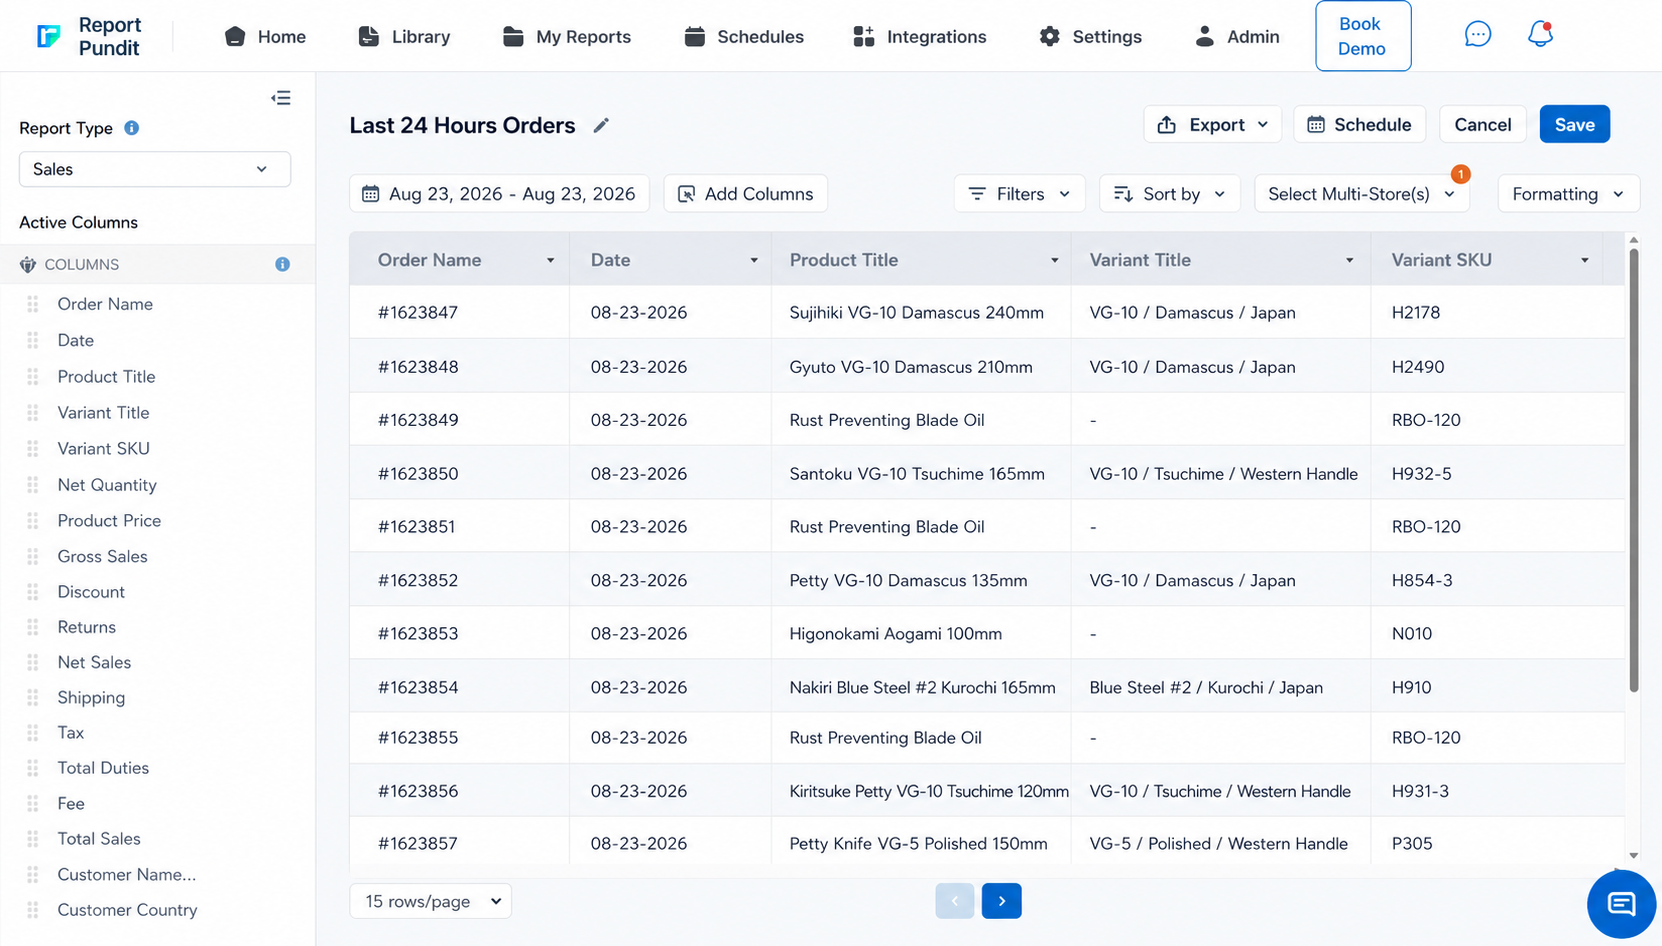
Task: Save the report
Action: tap(1574, 124)
